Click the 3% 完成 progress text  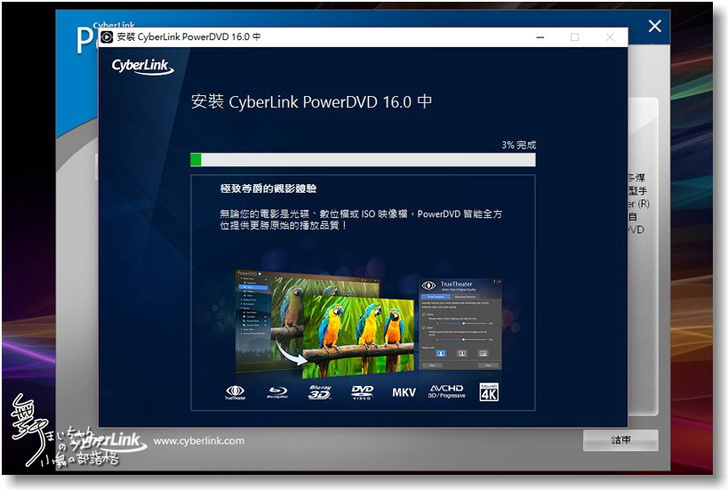click(x=519, y=145)
